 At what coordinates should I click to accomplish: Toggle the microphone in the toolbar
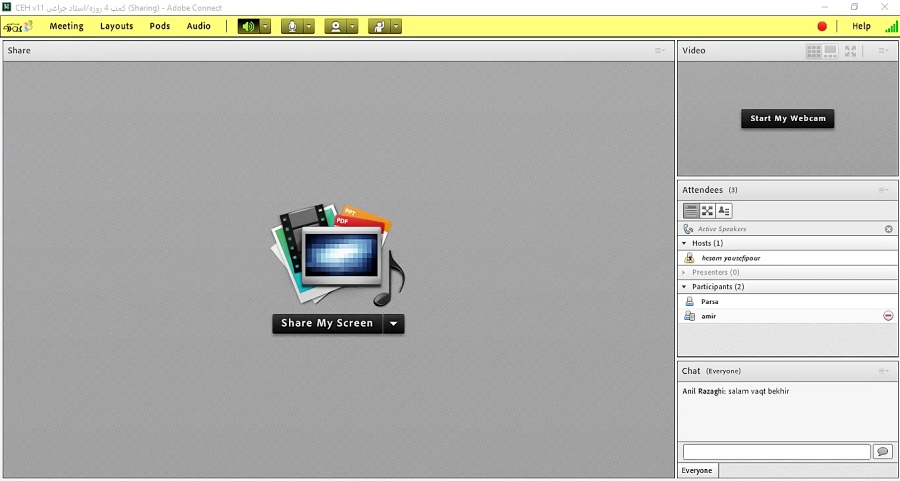tap(292, 26)
